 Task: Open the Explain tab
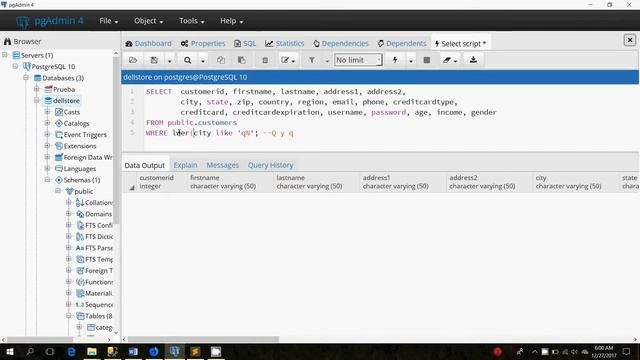pos(185,165)
